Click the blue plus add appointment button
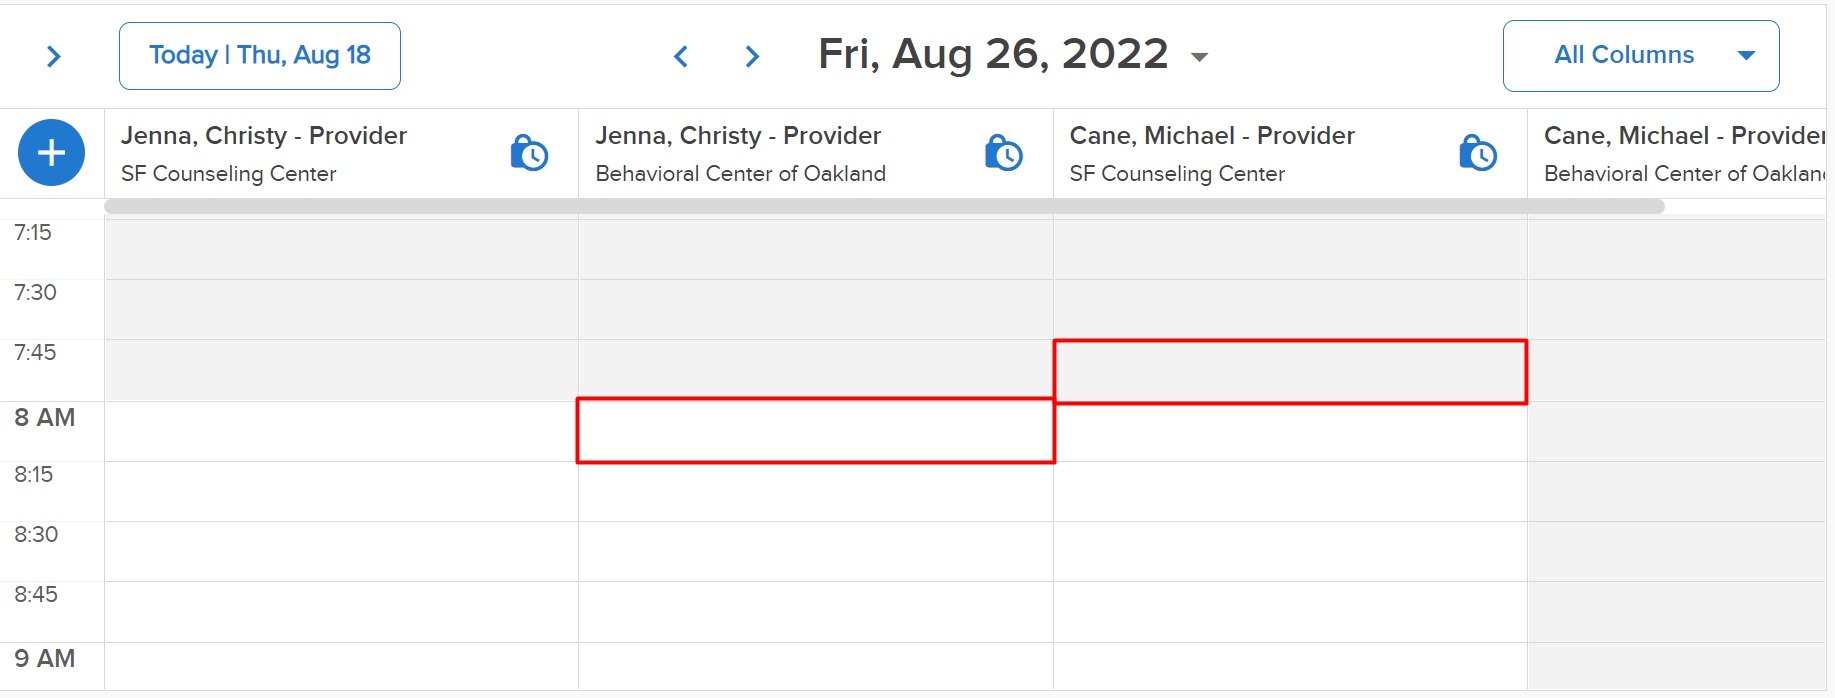 51,153
